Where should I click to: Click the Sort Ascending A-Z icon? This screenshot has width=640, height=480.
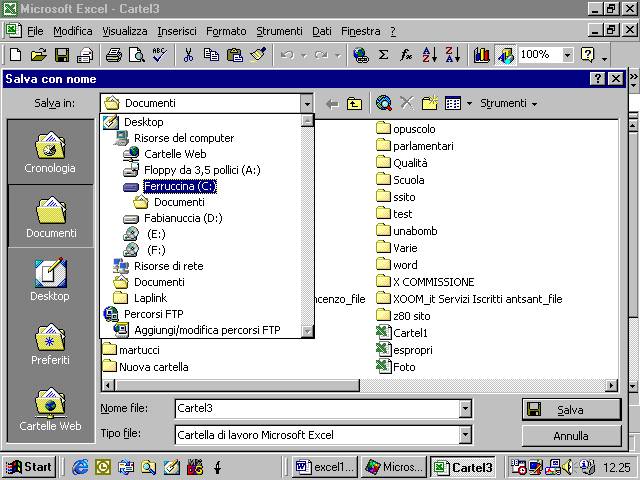coord(430,54)
